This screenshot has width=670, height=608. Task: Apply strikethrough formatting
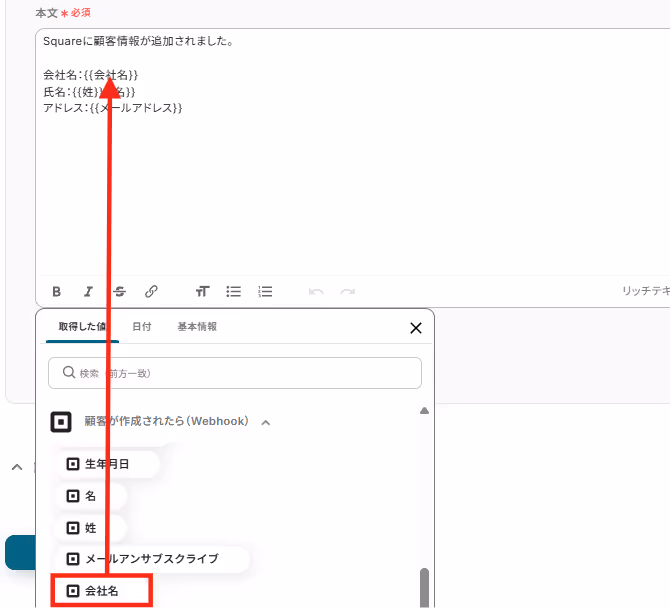tap(120, 291)
